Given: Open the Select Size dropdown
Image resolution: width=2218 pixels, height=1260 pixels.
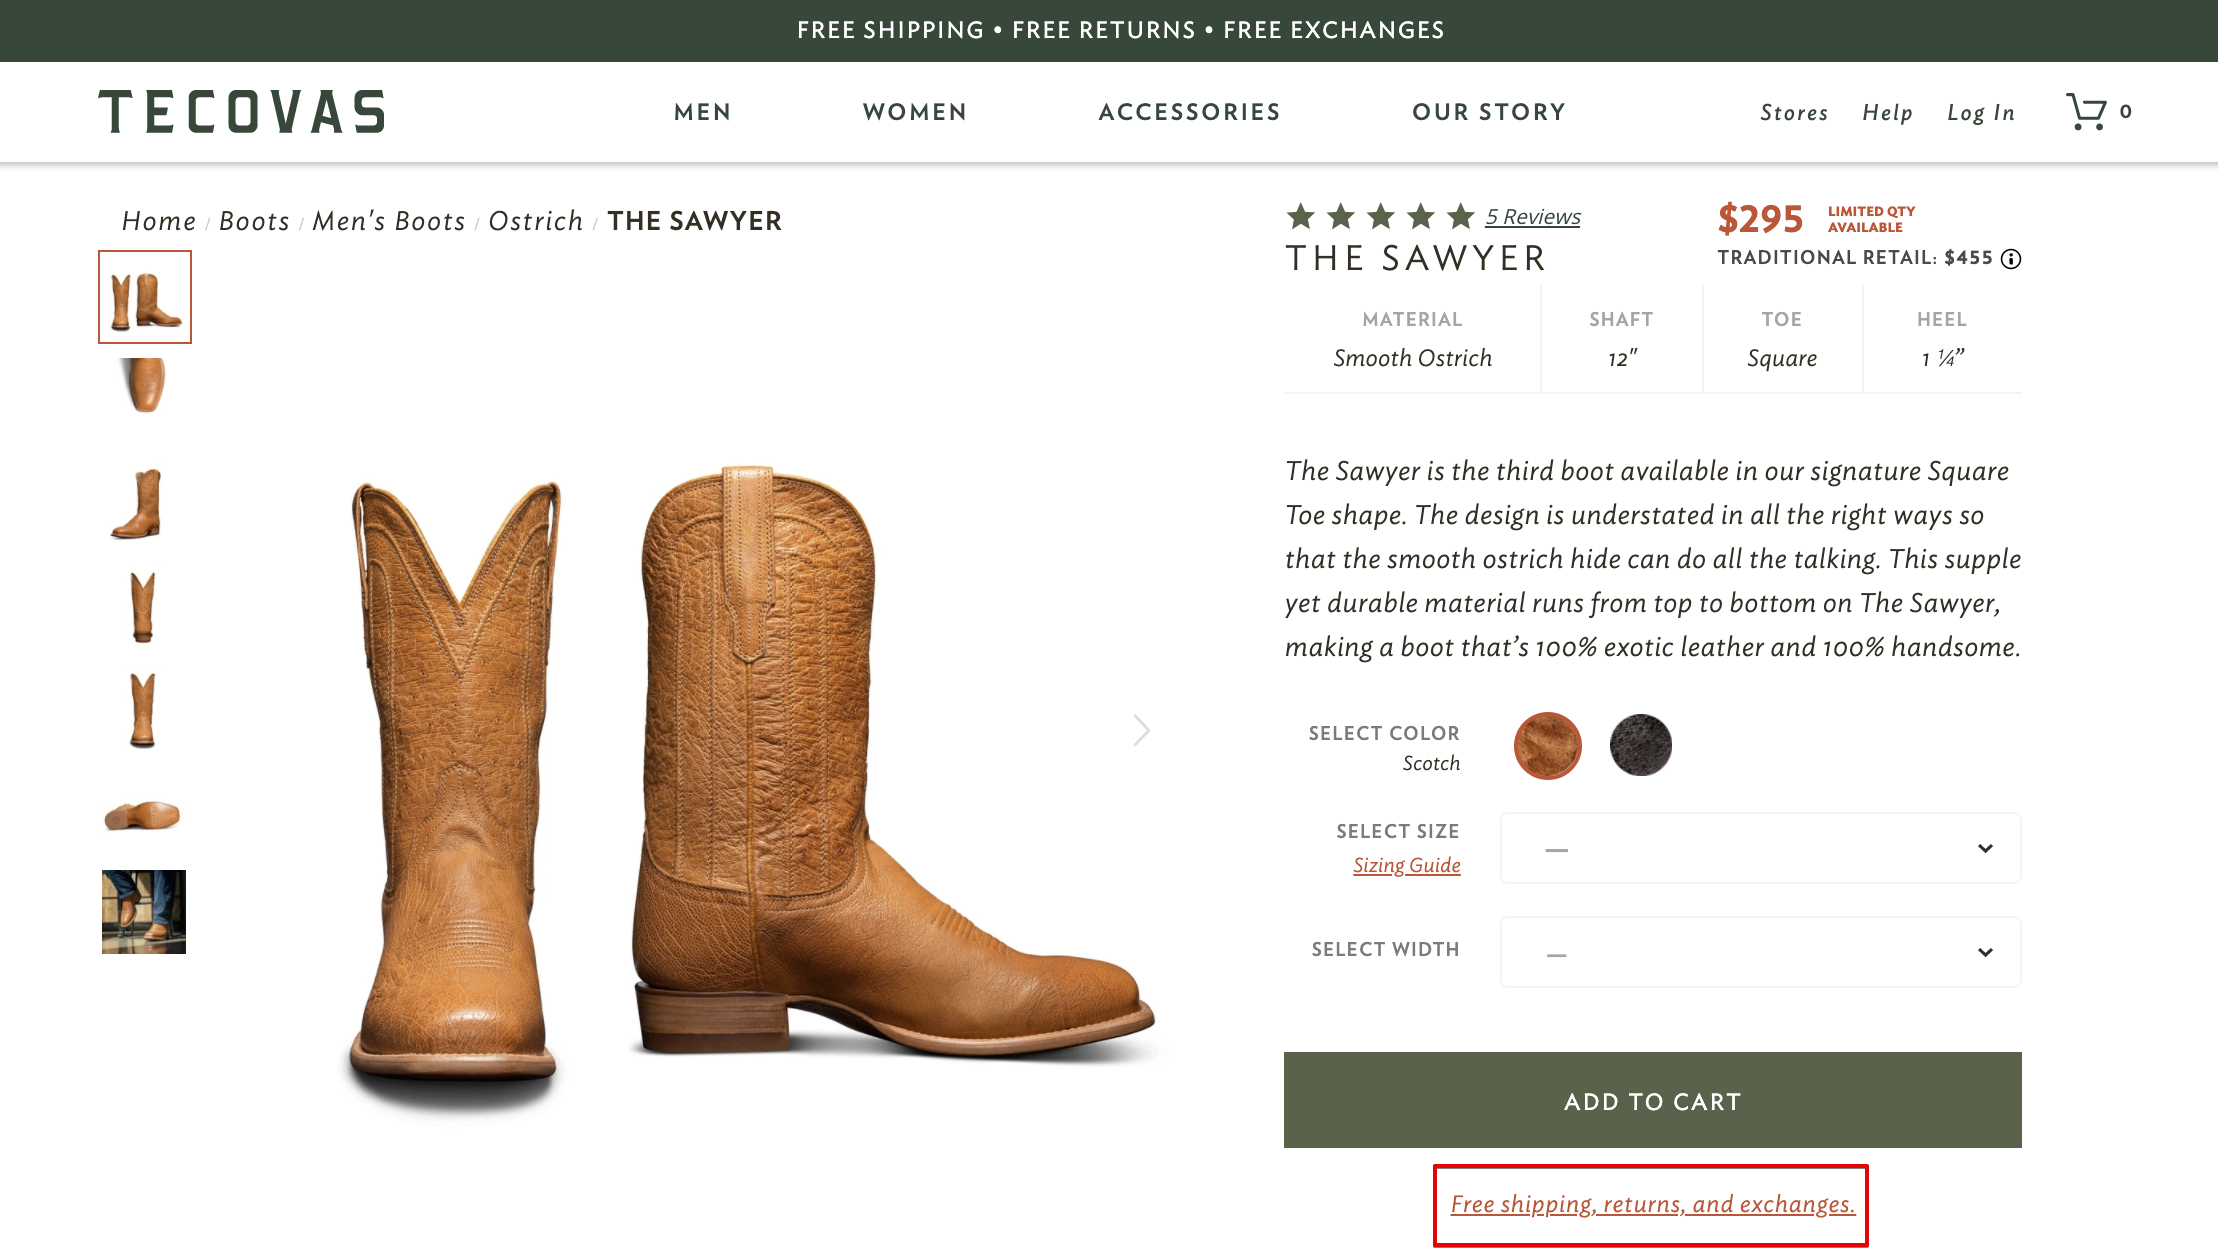Looking at the screenshot, I should tap(1761, 848).
